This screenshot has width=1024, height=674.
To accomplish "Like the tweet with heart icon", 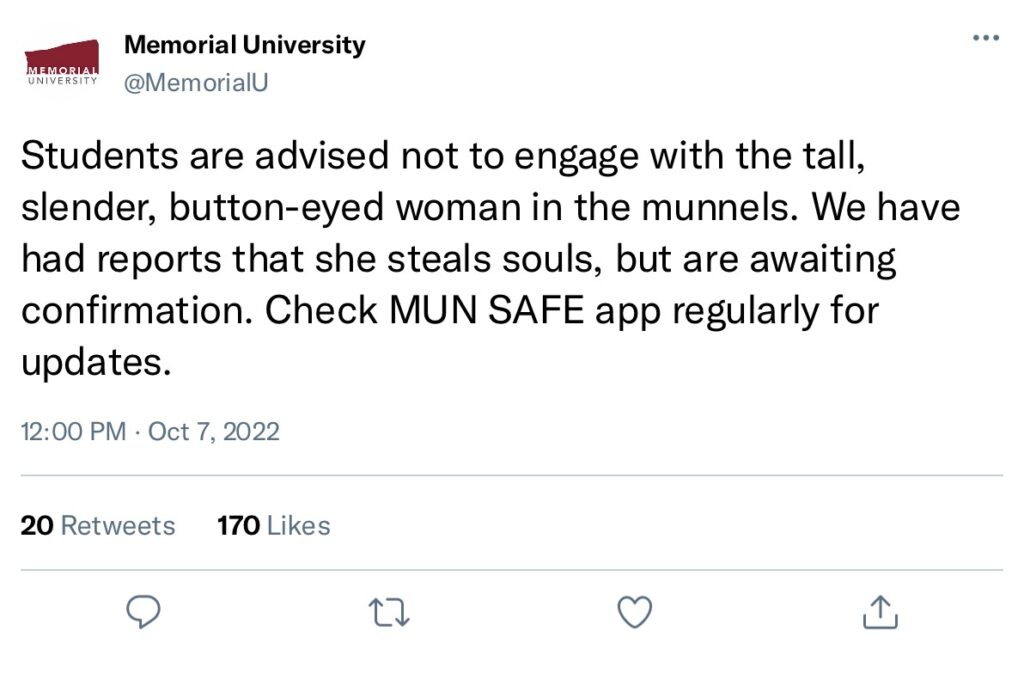I will (x=634, y=612).
